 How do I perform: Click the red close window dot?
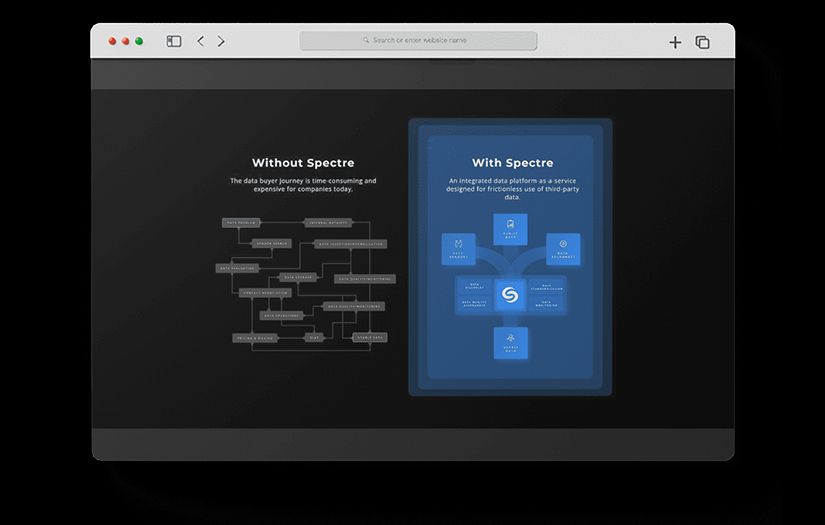click(112, 41)
